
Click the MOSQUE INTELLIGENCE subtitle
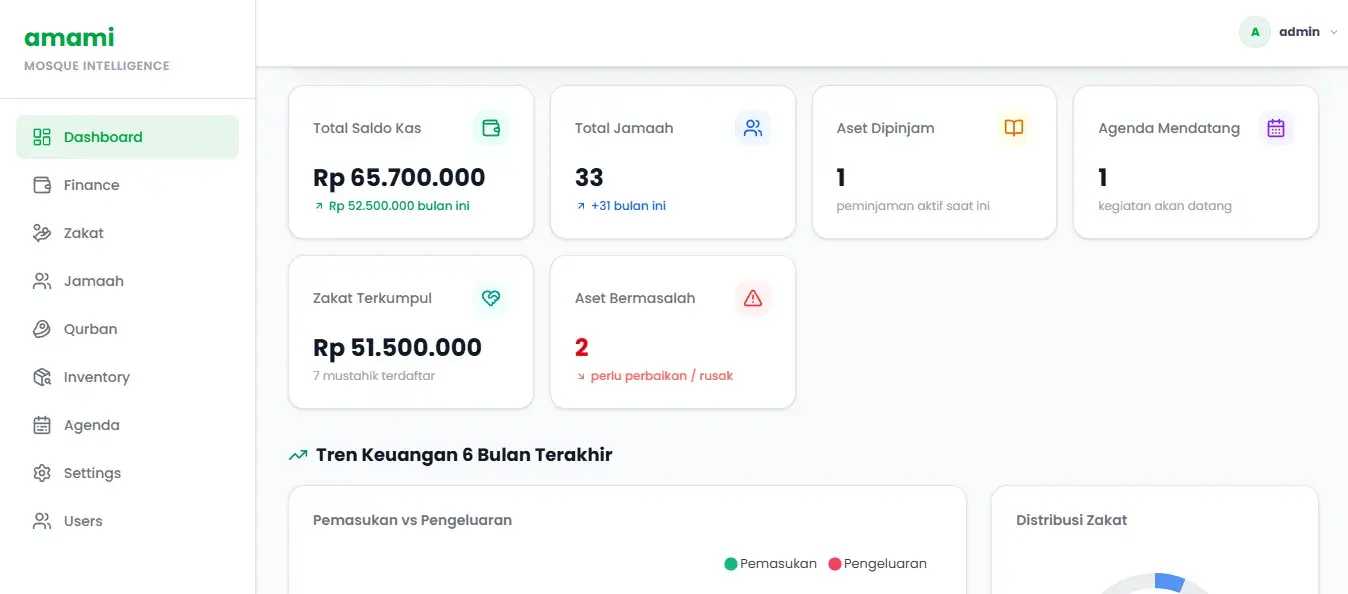pyautogui.click(x=97, y=66)
